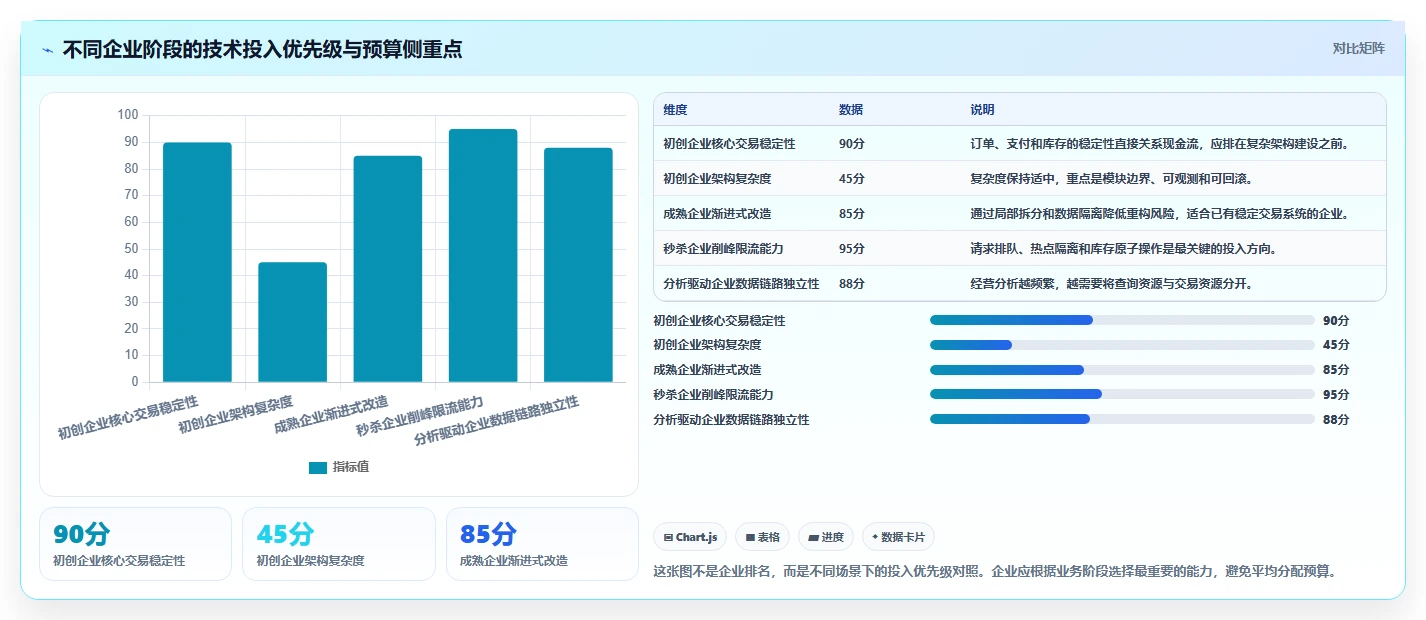
Task: Toggle the 指标值 legend color box
Action: [x=318, y=467]
